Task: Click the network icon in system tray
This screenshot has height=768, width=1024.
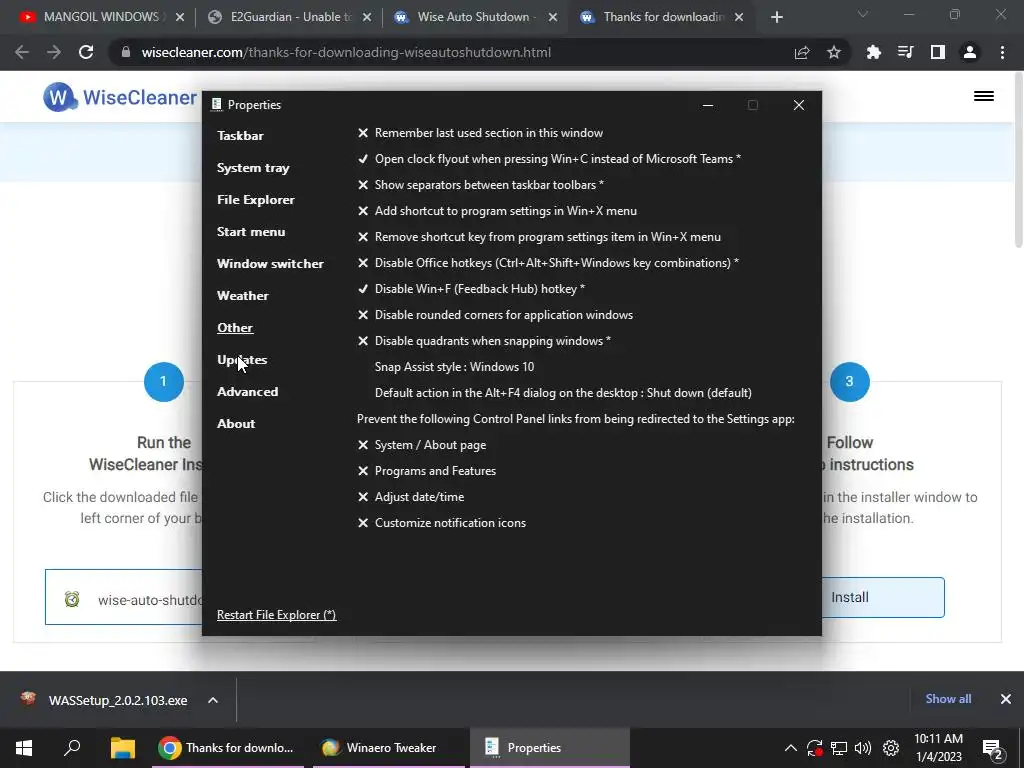Action: tap(839, 748)
